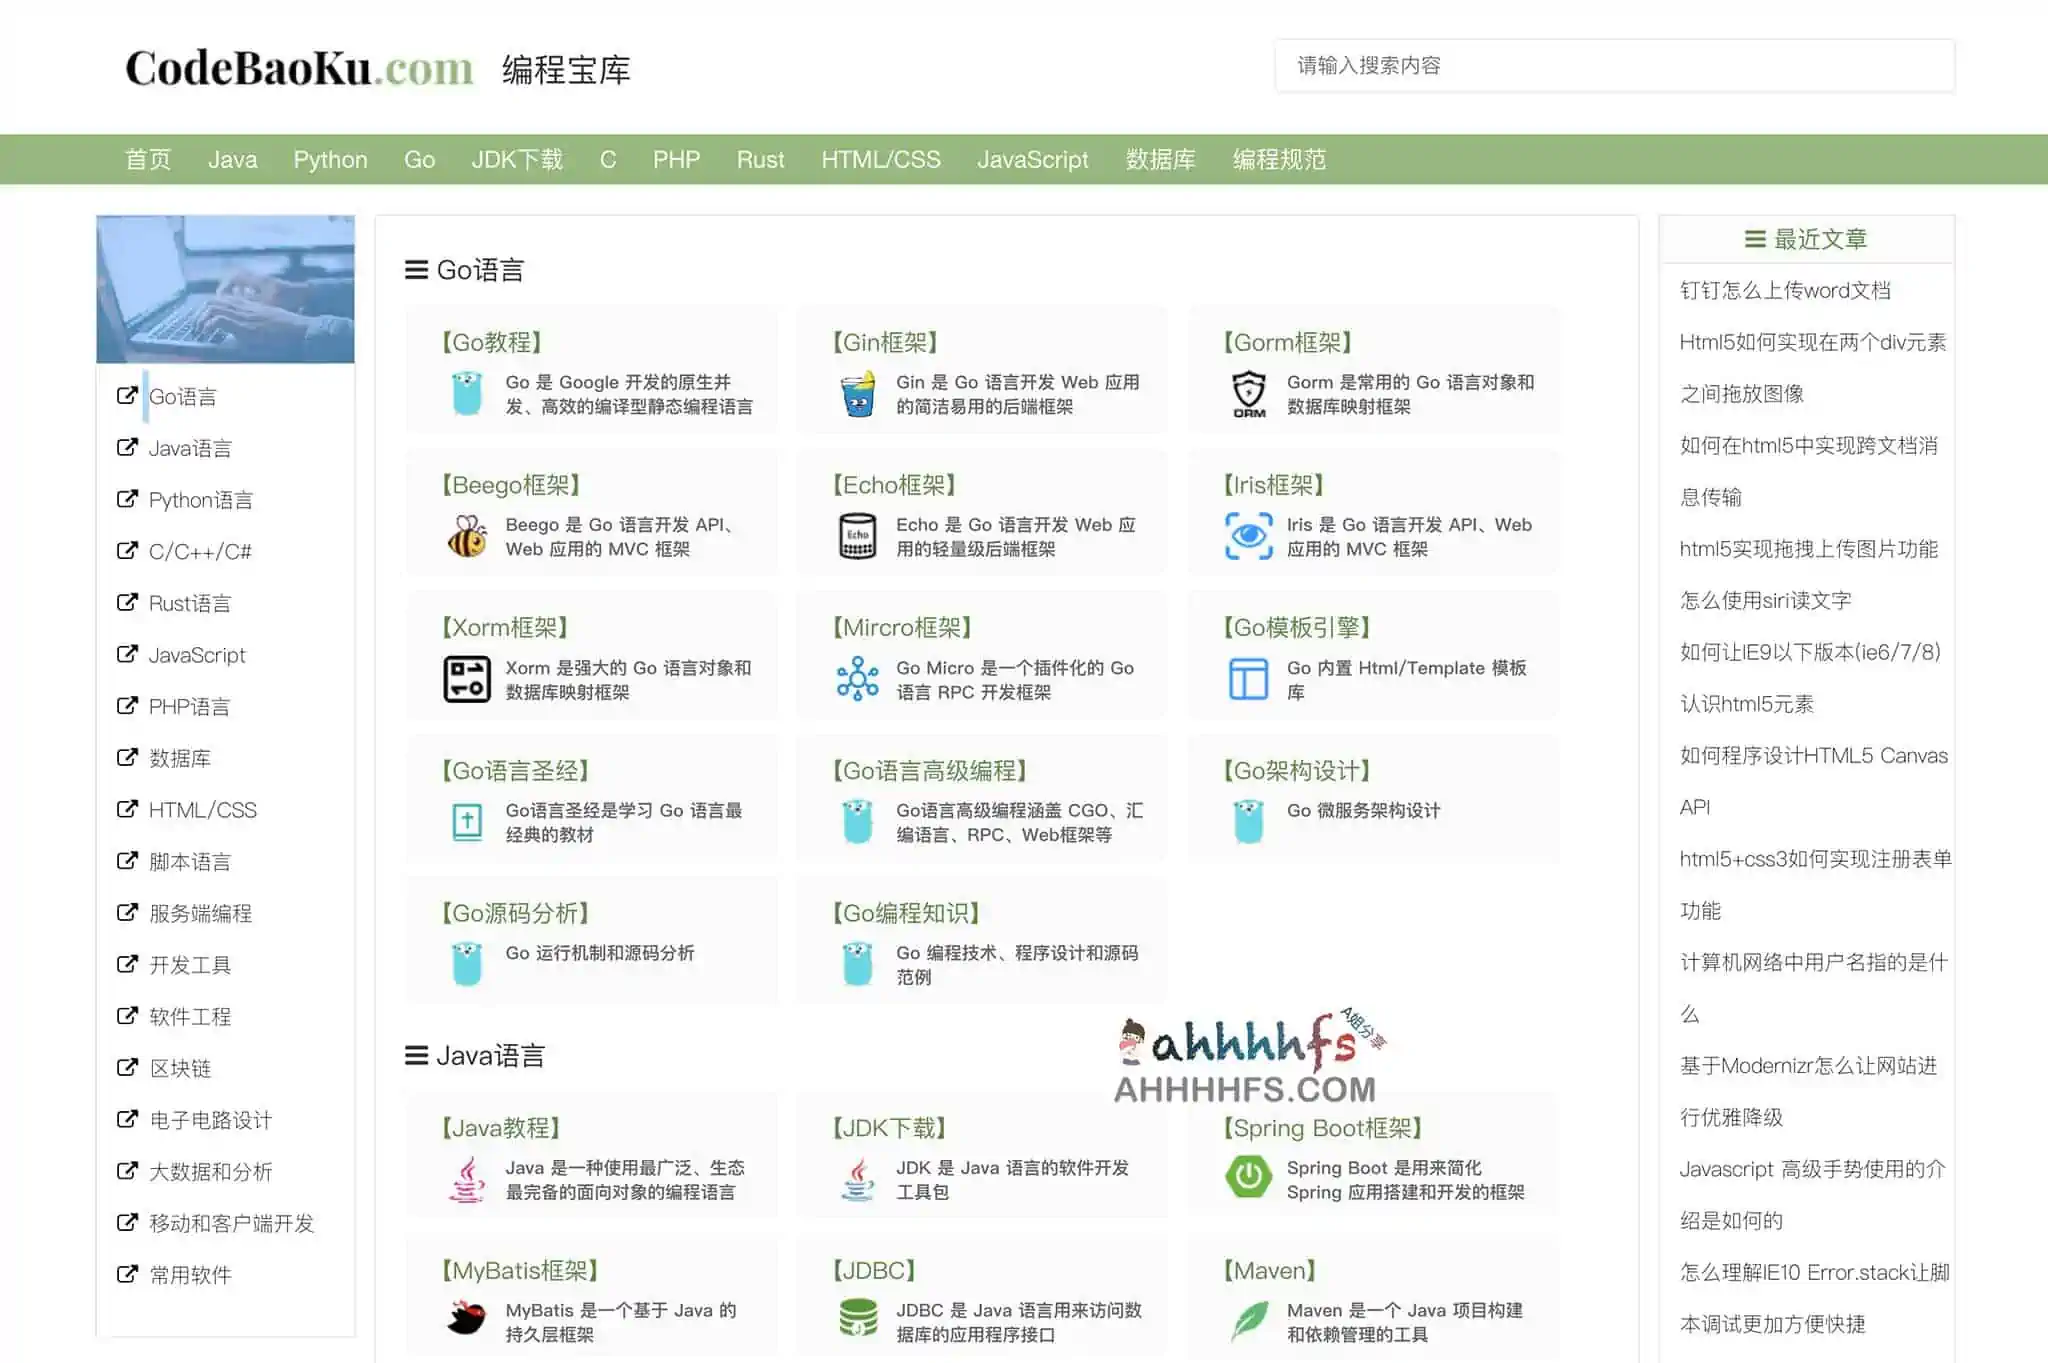Select the Iris eye icon
The width and height of the screenshot is (2048, 1363).
pyautogui.click(x=1246, y=536)
